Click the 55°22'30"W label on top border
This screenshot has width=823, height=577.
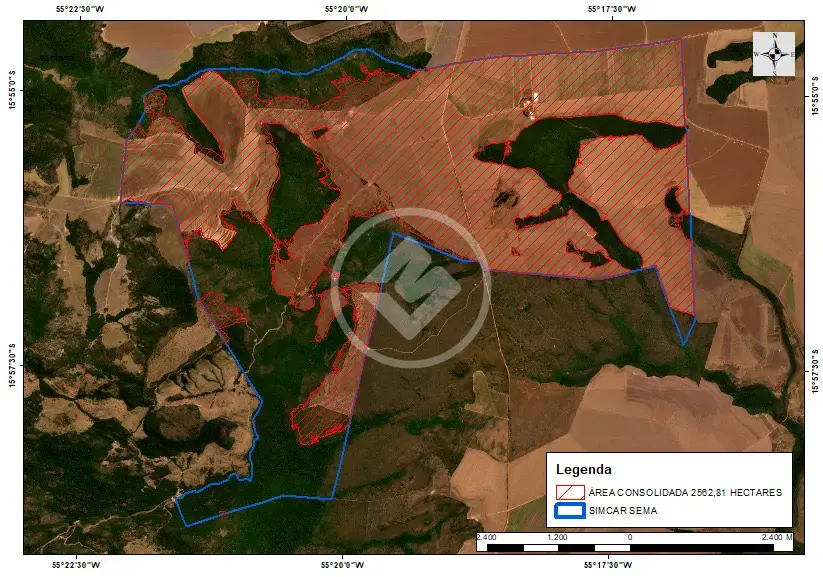click(x=80, y=9)
